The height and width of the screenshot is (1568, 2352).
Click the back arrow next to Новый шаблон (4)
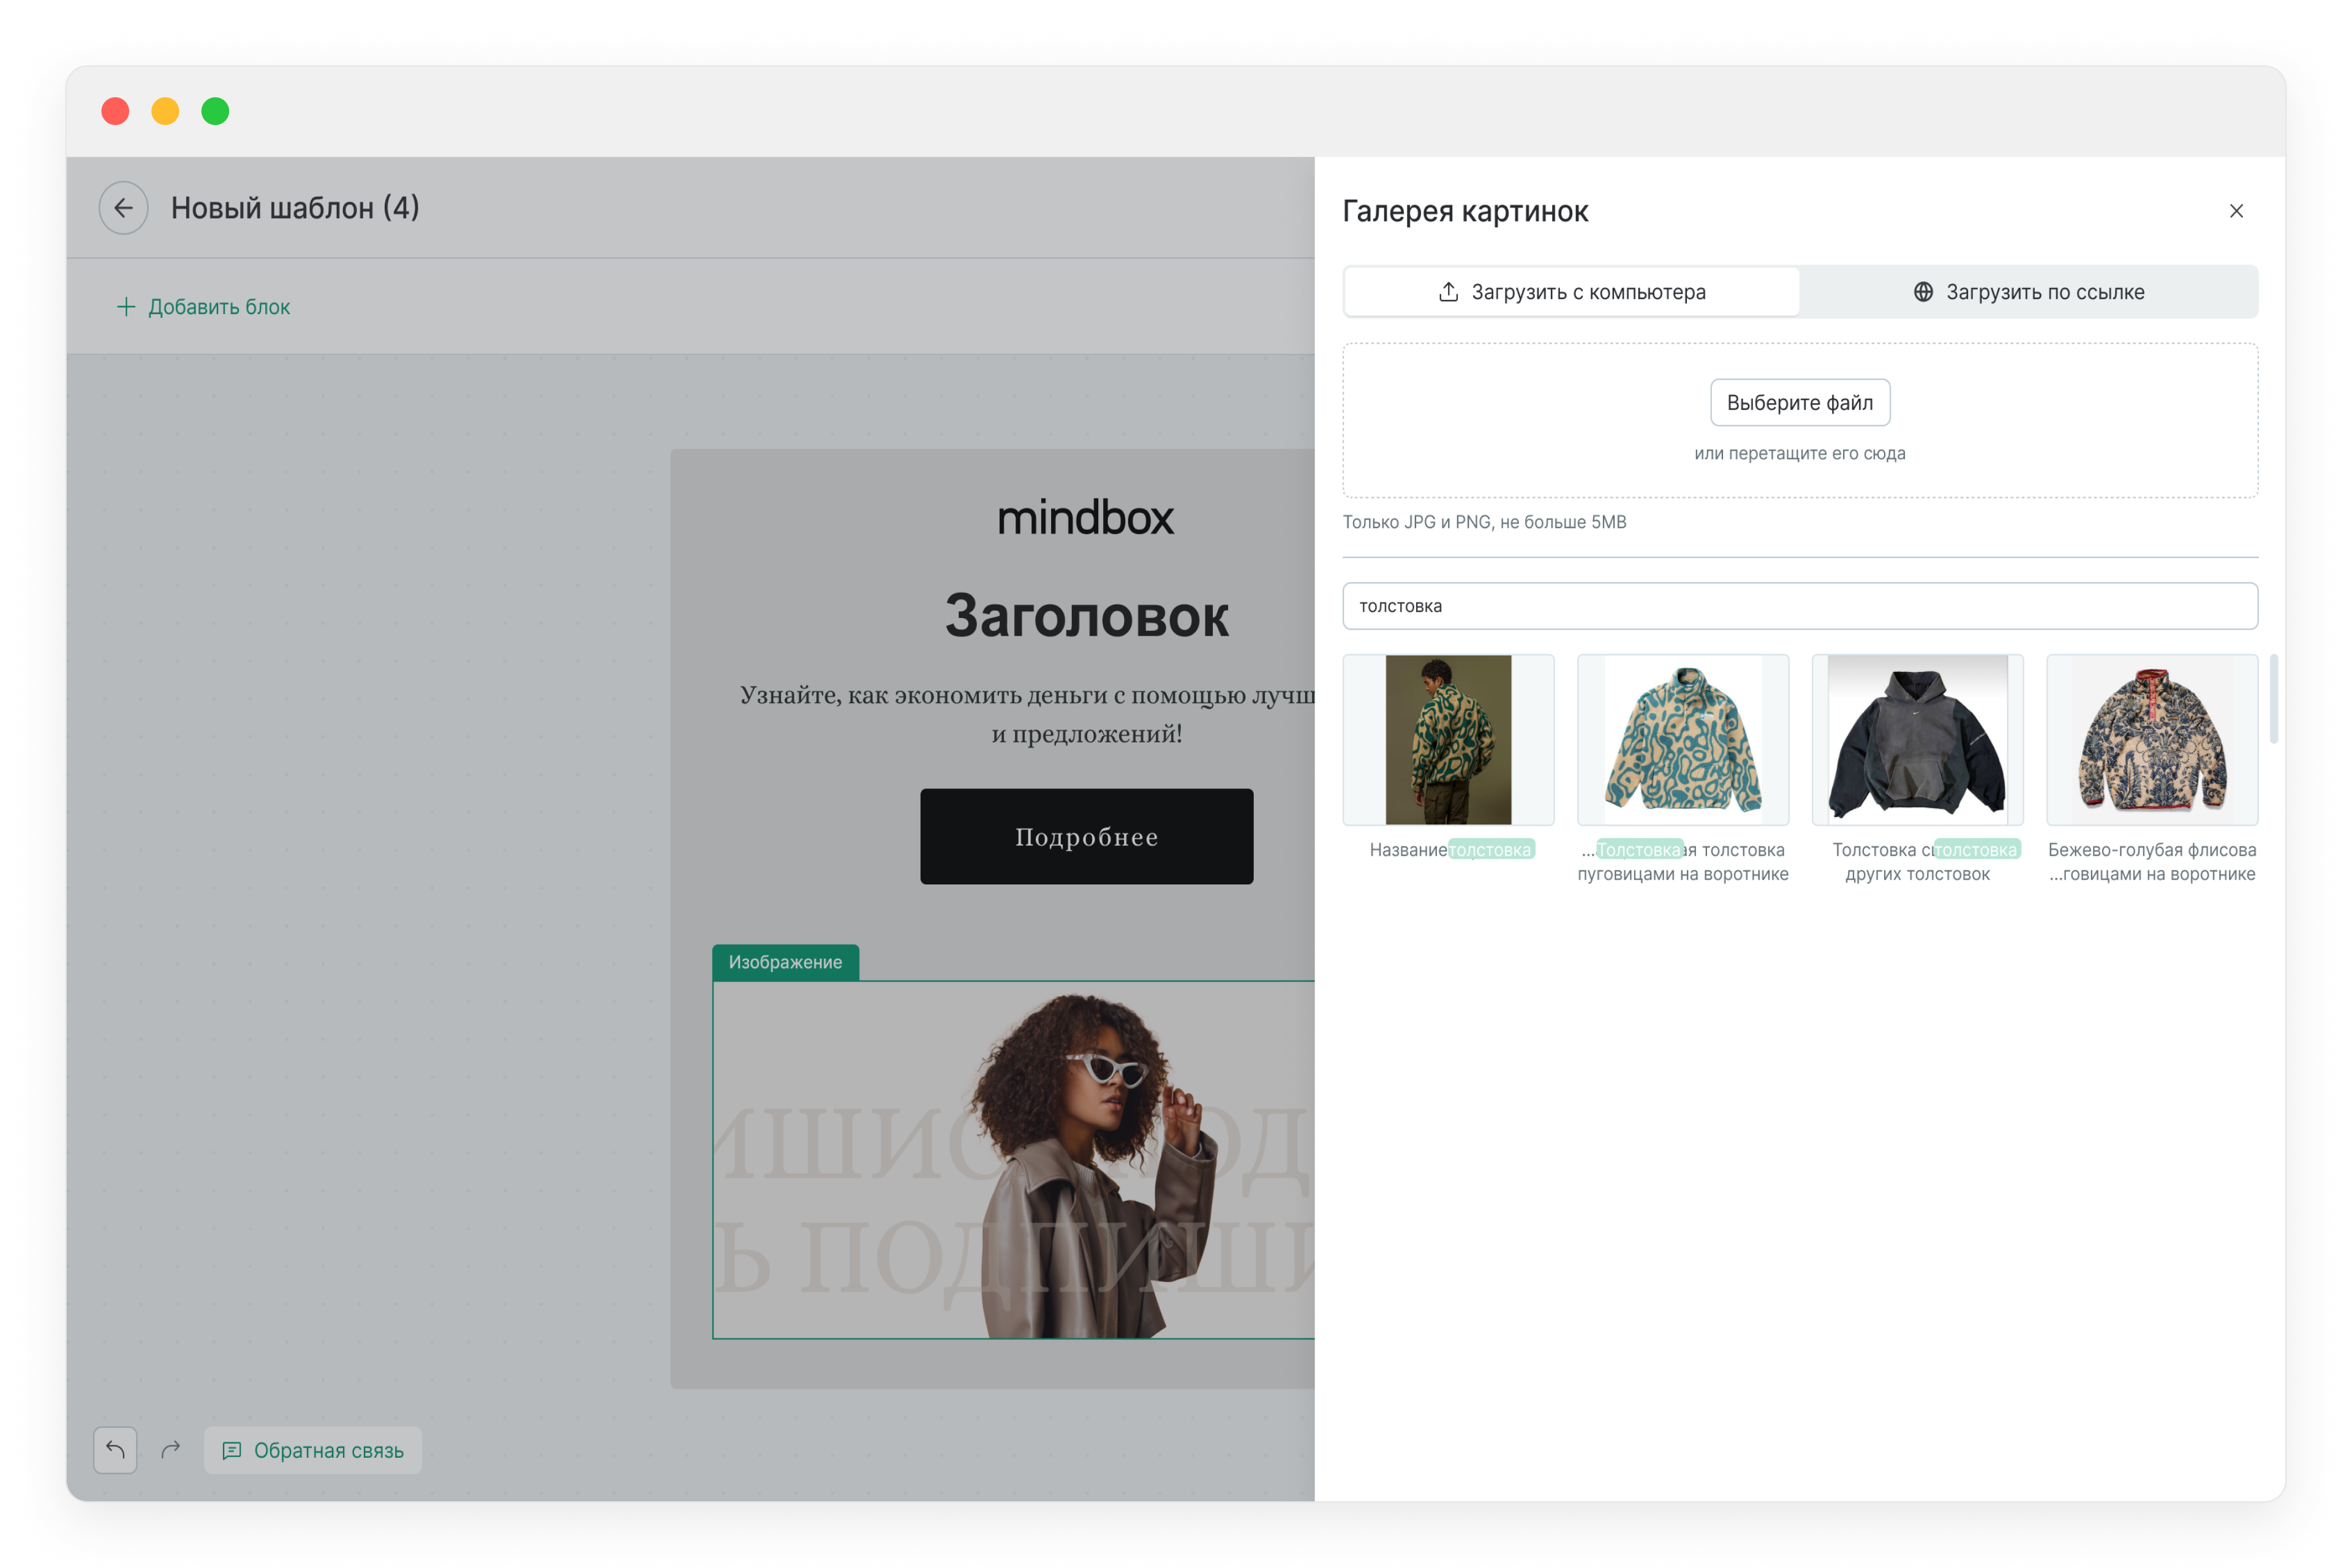click(x=123, y=208)
